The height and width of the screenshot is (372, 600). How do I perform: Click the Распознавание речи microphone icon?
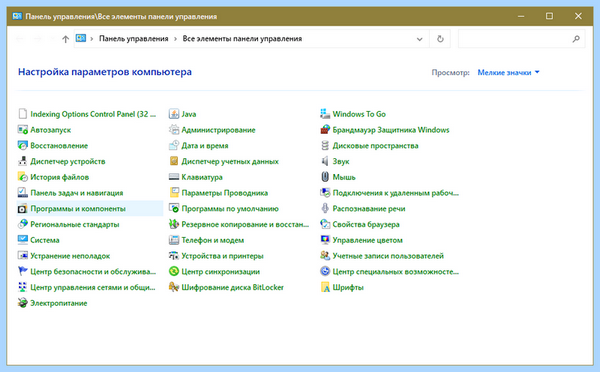325,209
